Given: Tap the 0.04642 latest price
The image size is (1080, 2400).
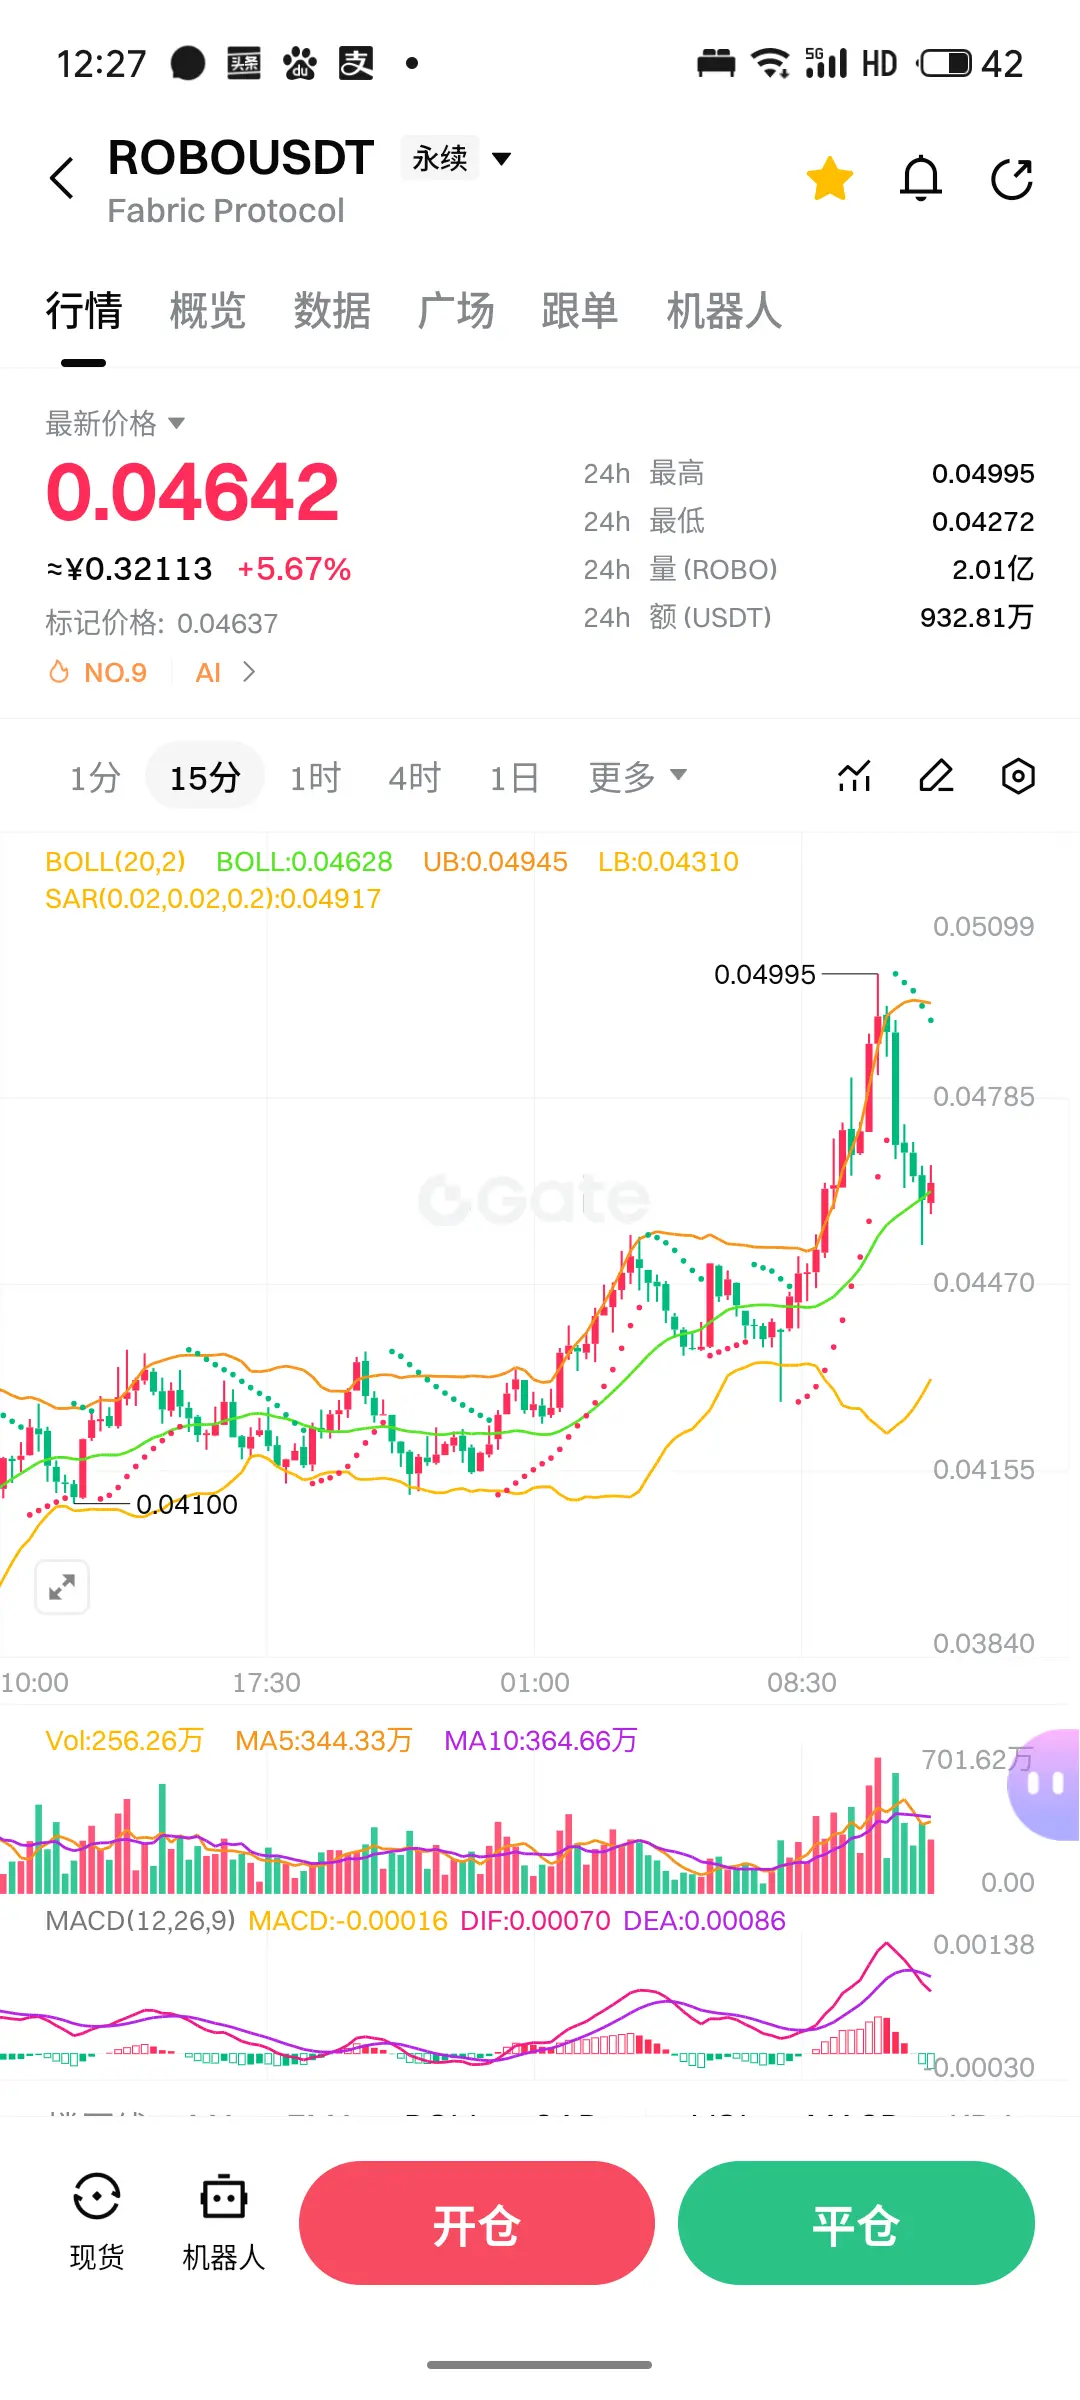Looking at the screenshot, I should coord(193,492).
